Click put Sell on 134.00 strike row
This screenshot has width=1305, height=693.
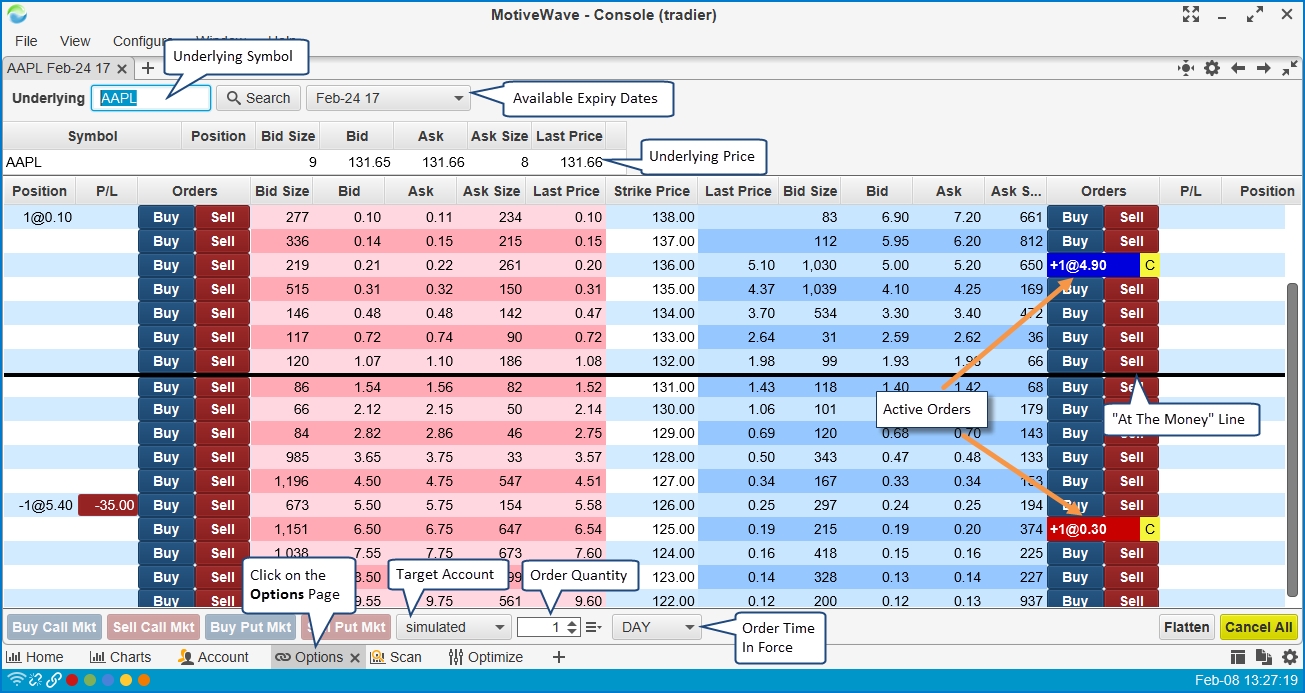pos(1132,313)
